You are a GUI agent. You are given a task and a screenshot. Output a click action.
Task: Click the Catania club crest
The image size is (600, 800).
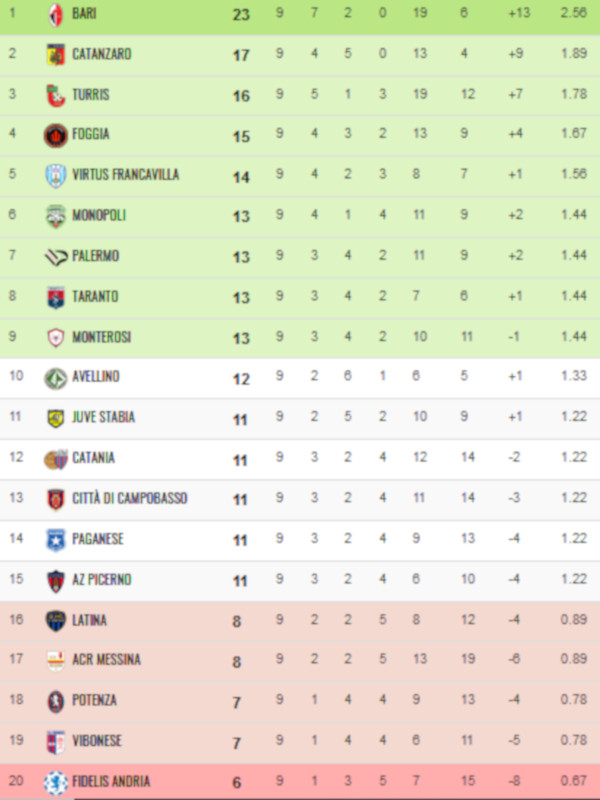[x=55, y=459]
